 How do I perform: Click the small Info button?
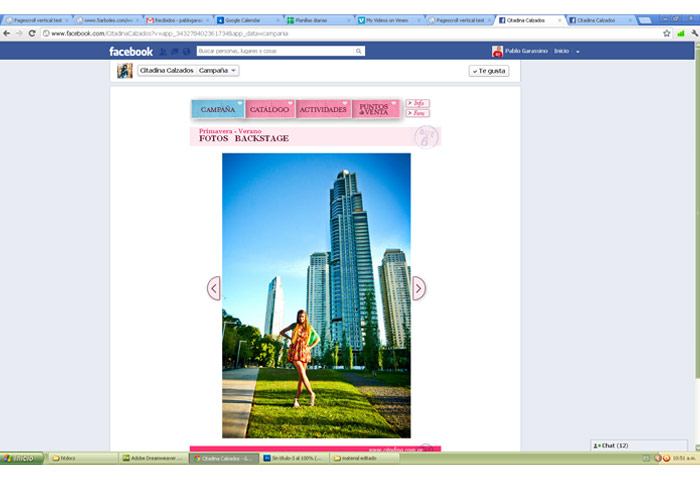[417, 103]
